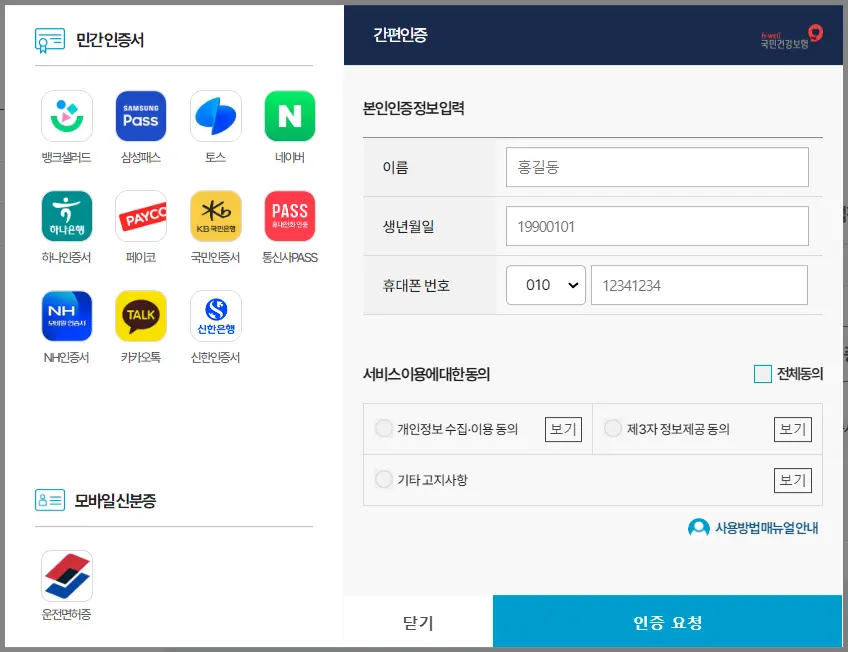Image resolution: width=848 pixels, height=652 pixels.
Task: Click the phone number input field
Action: [699, 285]
